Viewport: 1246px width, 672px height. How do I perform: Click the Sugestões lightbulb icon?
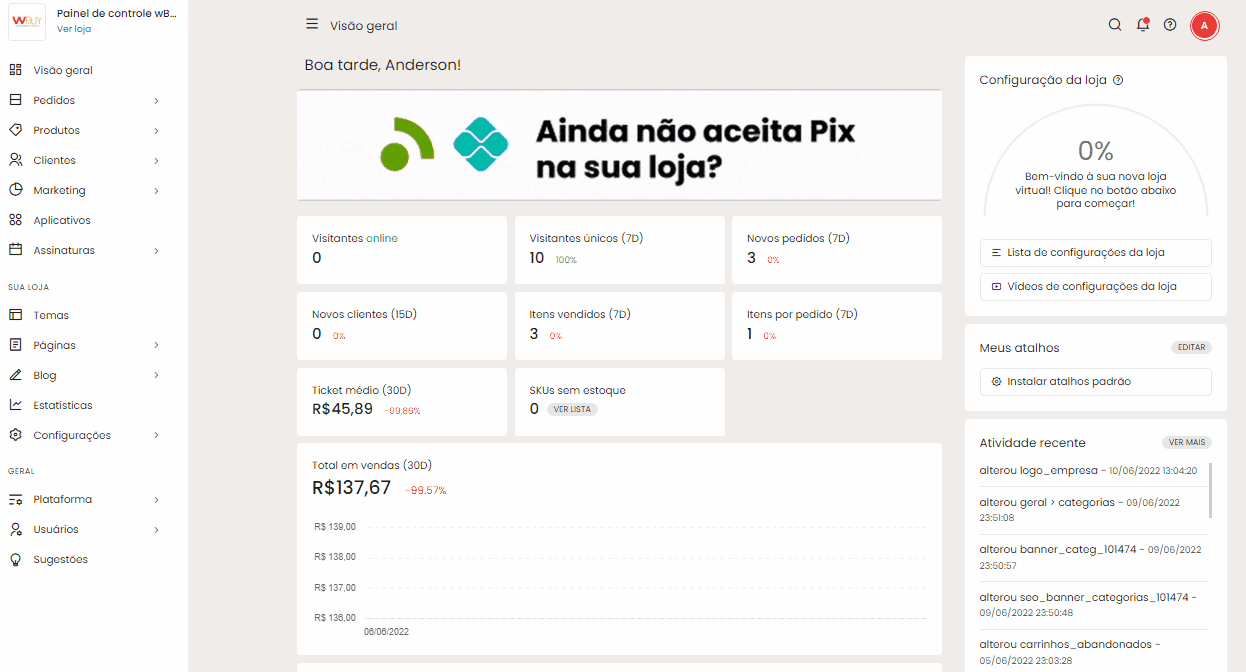(16, 559)
